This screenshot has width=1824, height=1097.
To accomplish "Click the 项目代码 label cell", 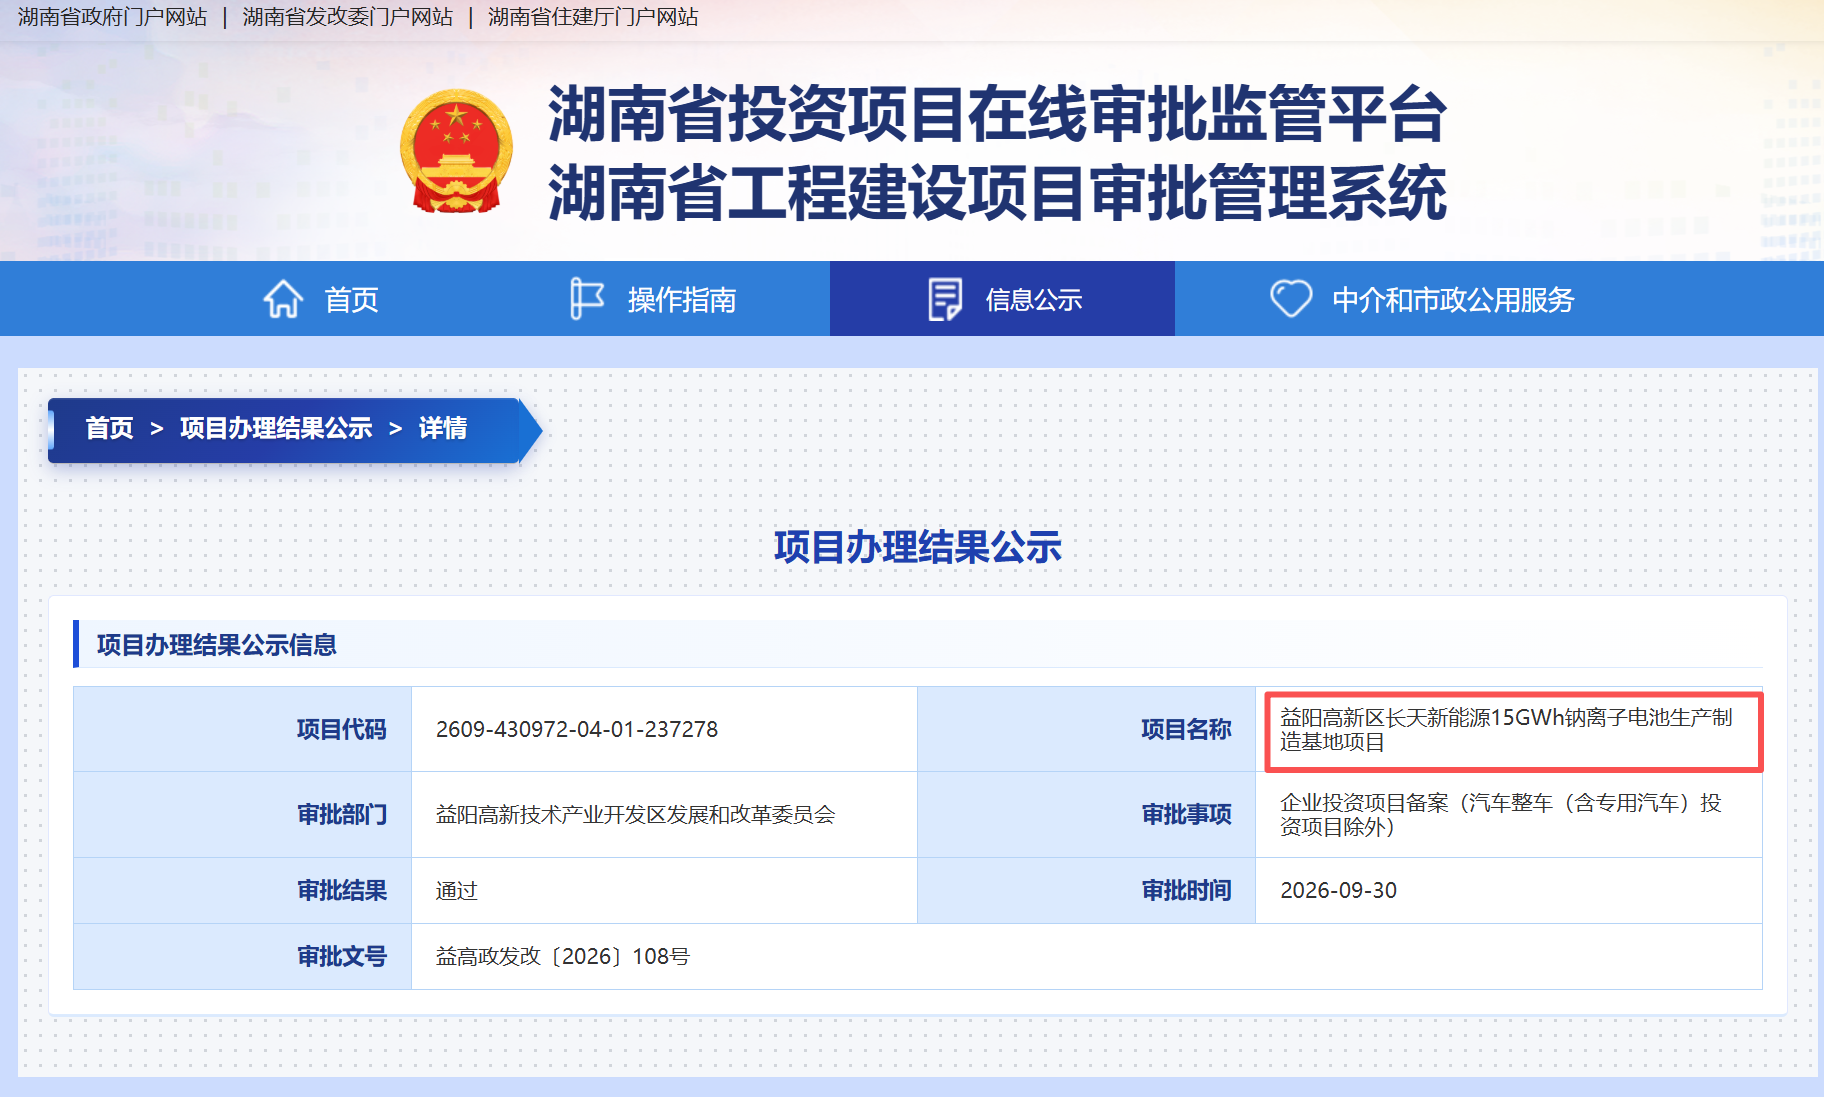I will (x=243, y=729).
